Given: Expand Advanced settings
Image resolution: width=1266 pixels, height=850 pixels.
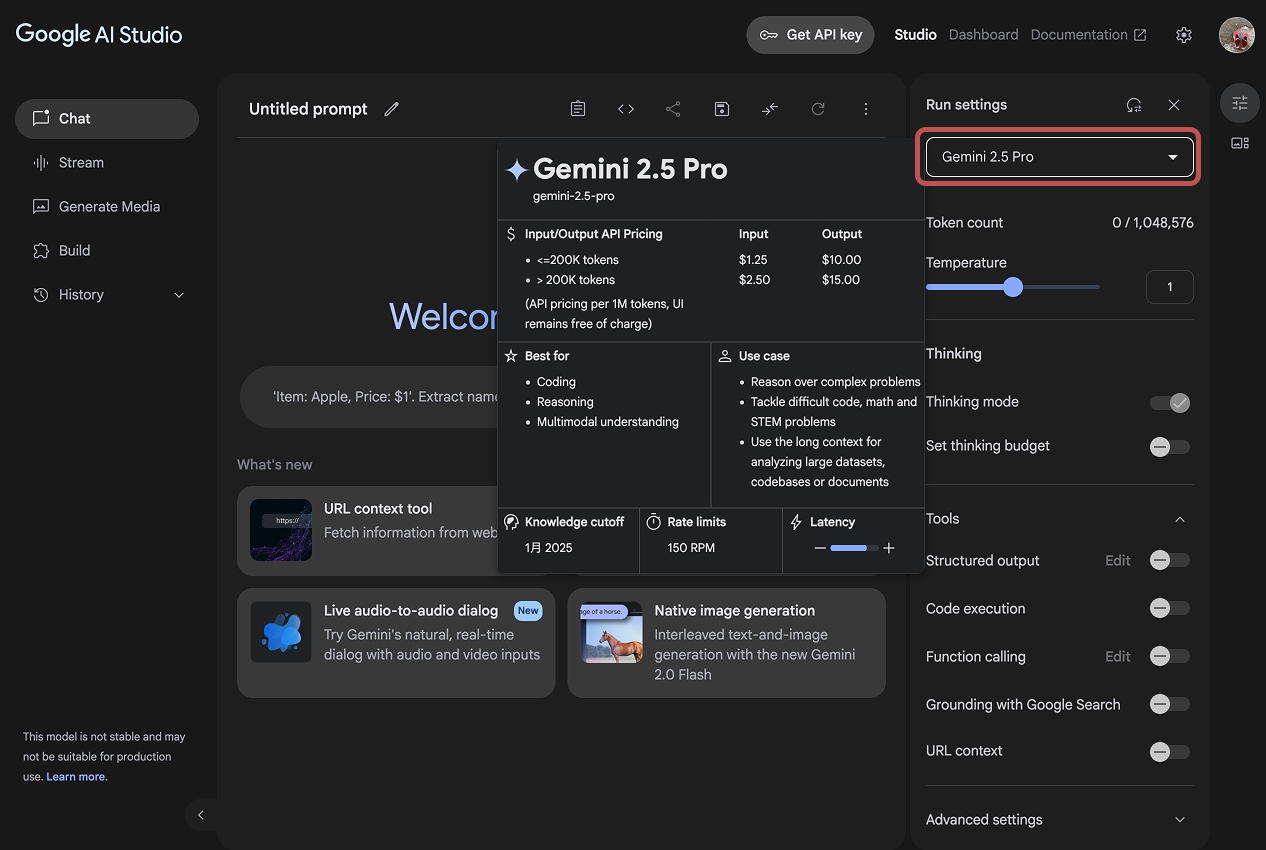Looking at the screenshot, I should pyautogui.click(x=1059, y=820).
